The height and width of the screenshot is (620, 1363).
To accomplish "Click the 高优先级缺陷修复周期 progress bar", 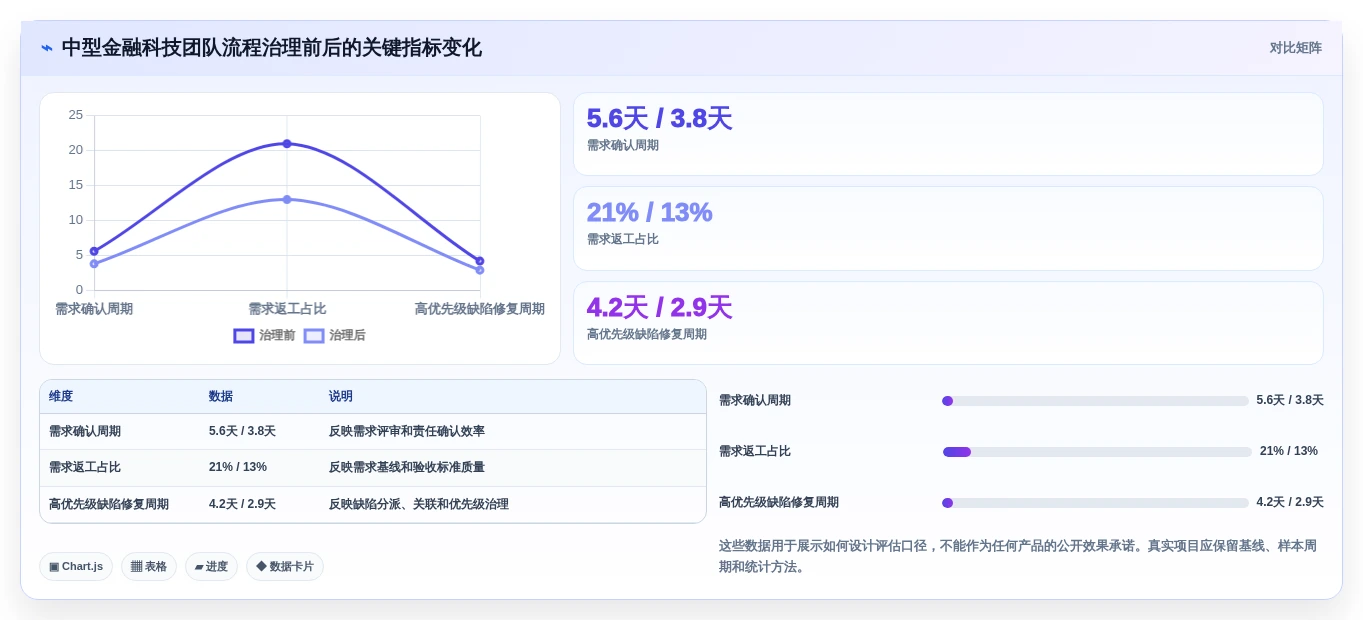I will 1095,503.
